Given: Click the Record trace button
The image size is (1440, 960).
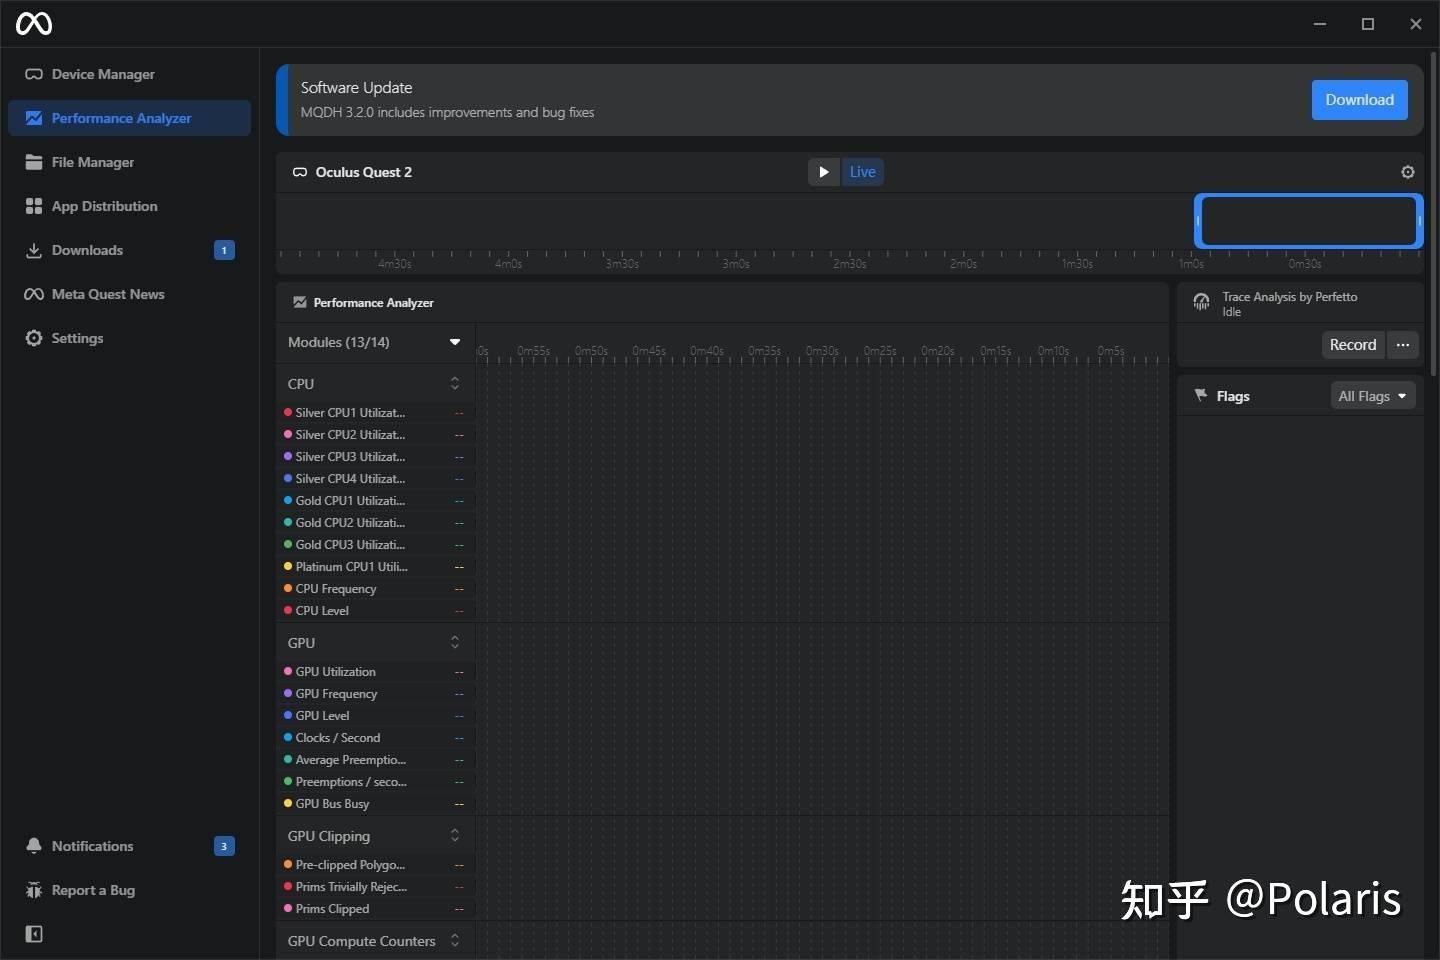Looking at the screenshot, I should [x=1352, y=344].
